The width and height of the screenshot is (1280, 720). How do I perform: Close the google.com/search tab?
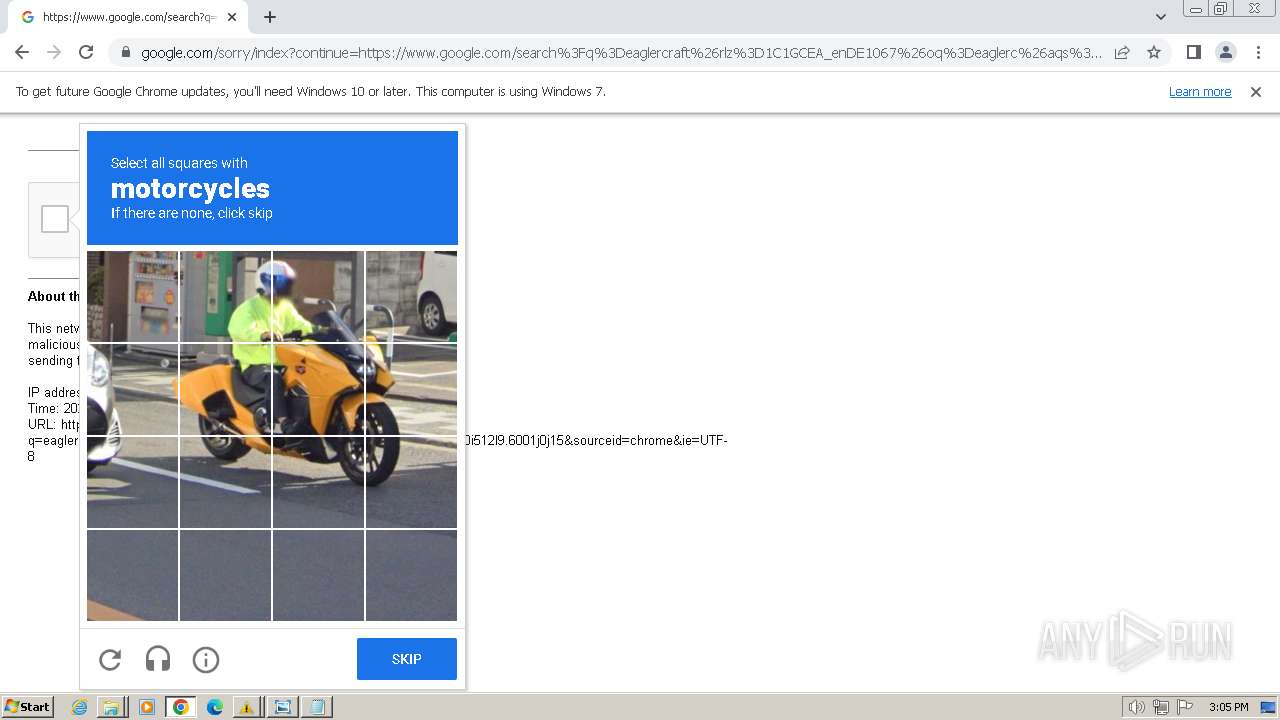click(234, 17)
